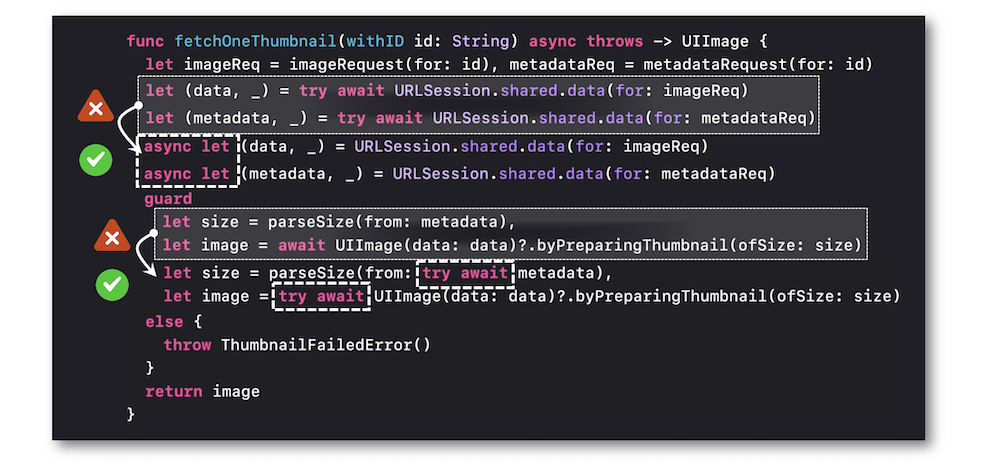1000x466 pixels.
Task: Click ThumbnailFailedError() in the throw line
Action: pos(326,345)
